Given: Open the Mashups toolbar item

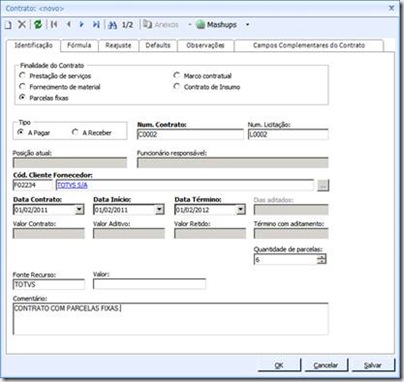Looking at the screenshot, I should coord(217,25).
